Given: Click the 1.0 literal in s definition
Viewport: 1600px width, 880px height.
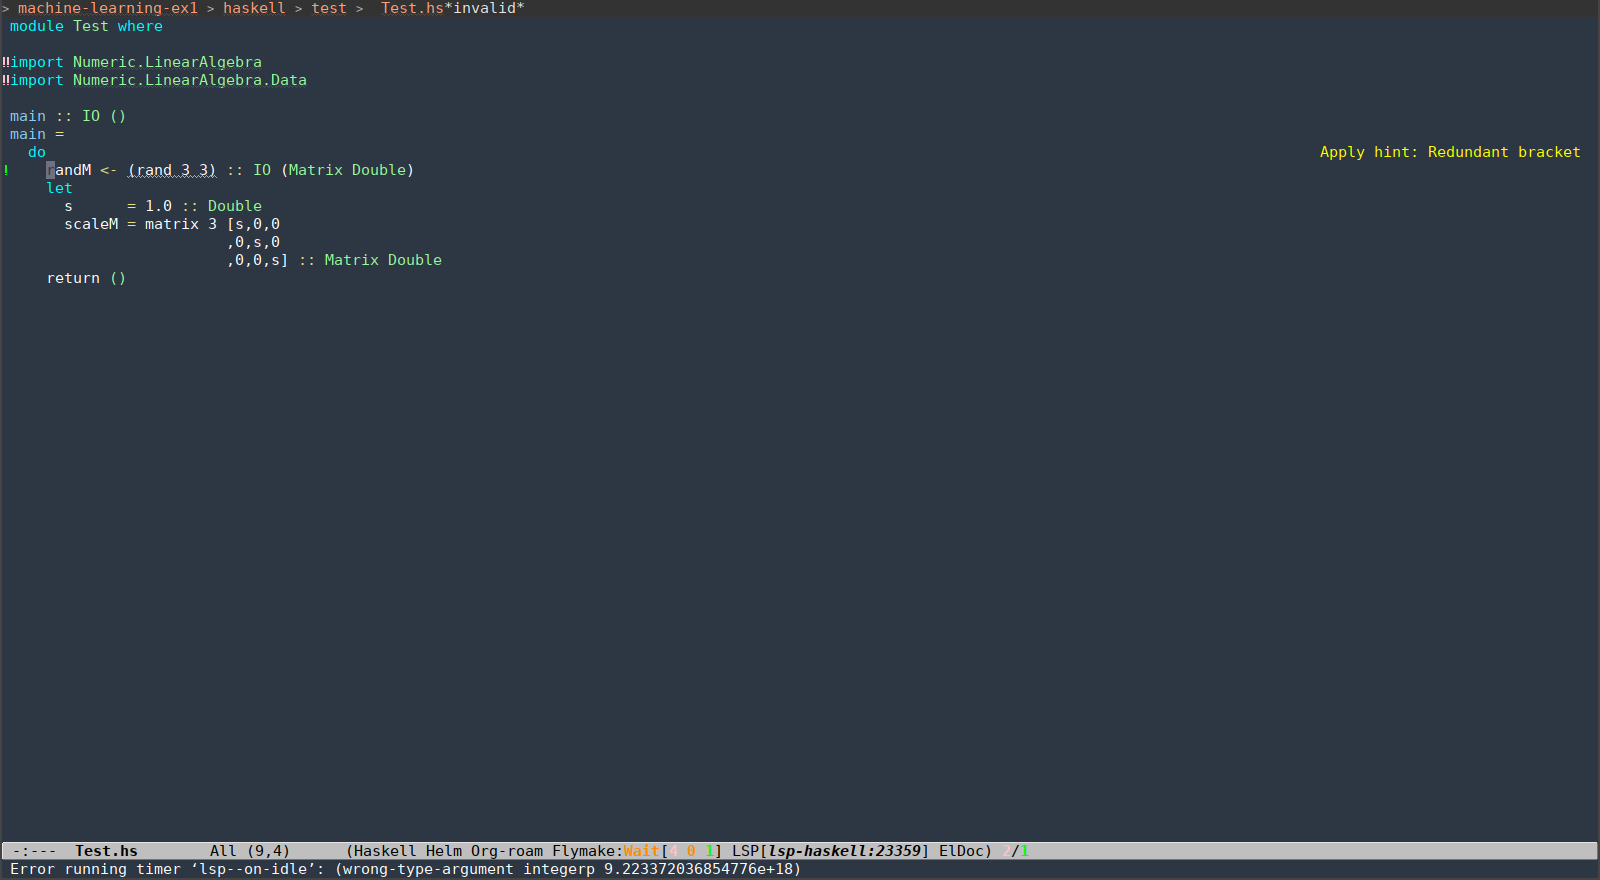Looking at the screenshot, I should click(158, 206).
